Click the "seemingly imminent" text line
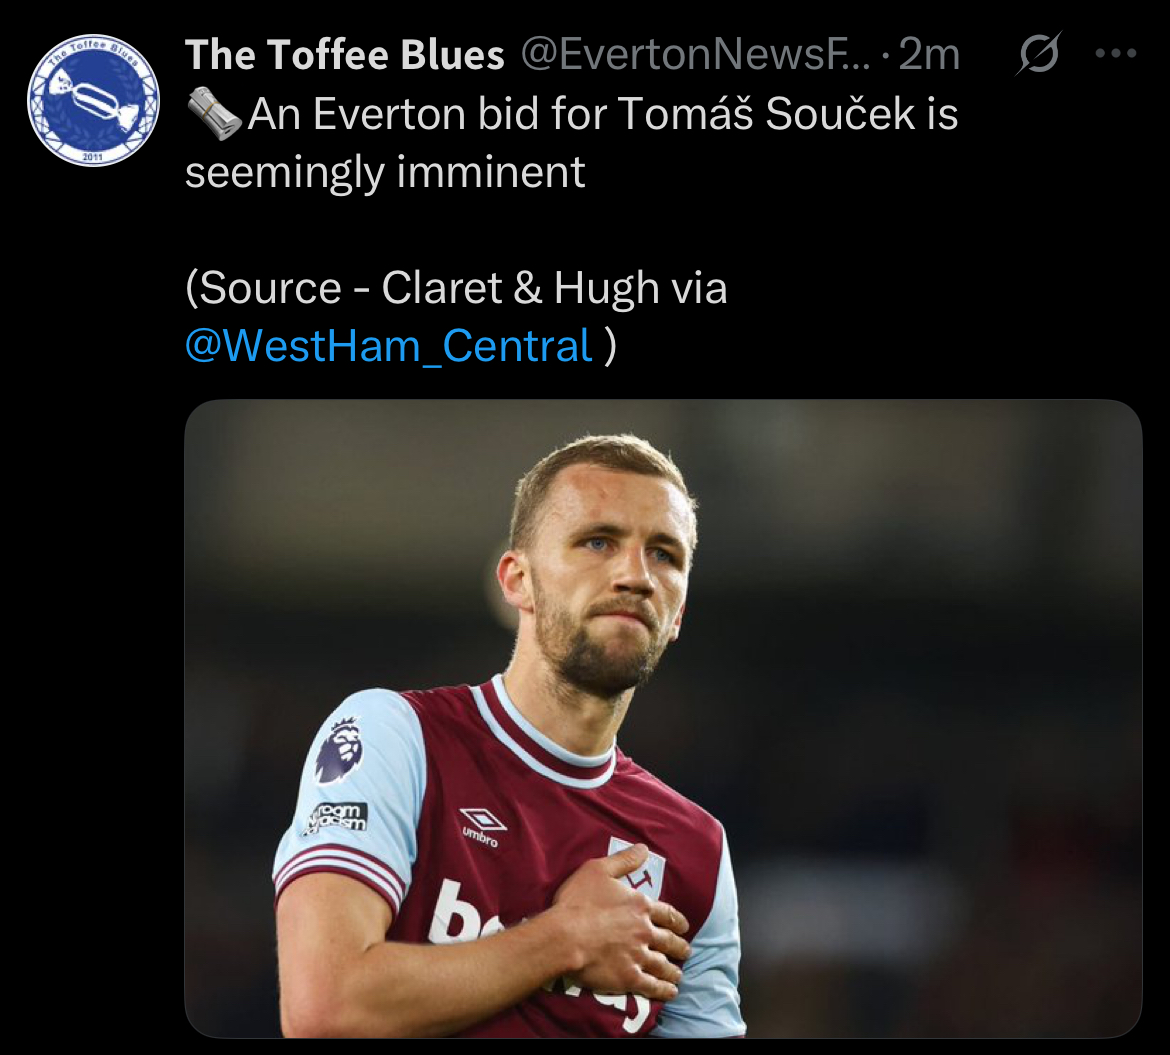Screen dimensions: 1170x1055 (385, 173)
